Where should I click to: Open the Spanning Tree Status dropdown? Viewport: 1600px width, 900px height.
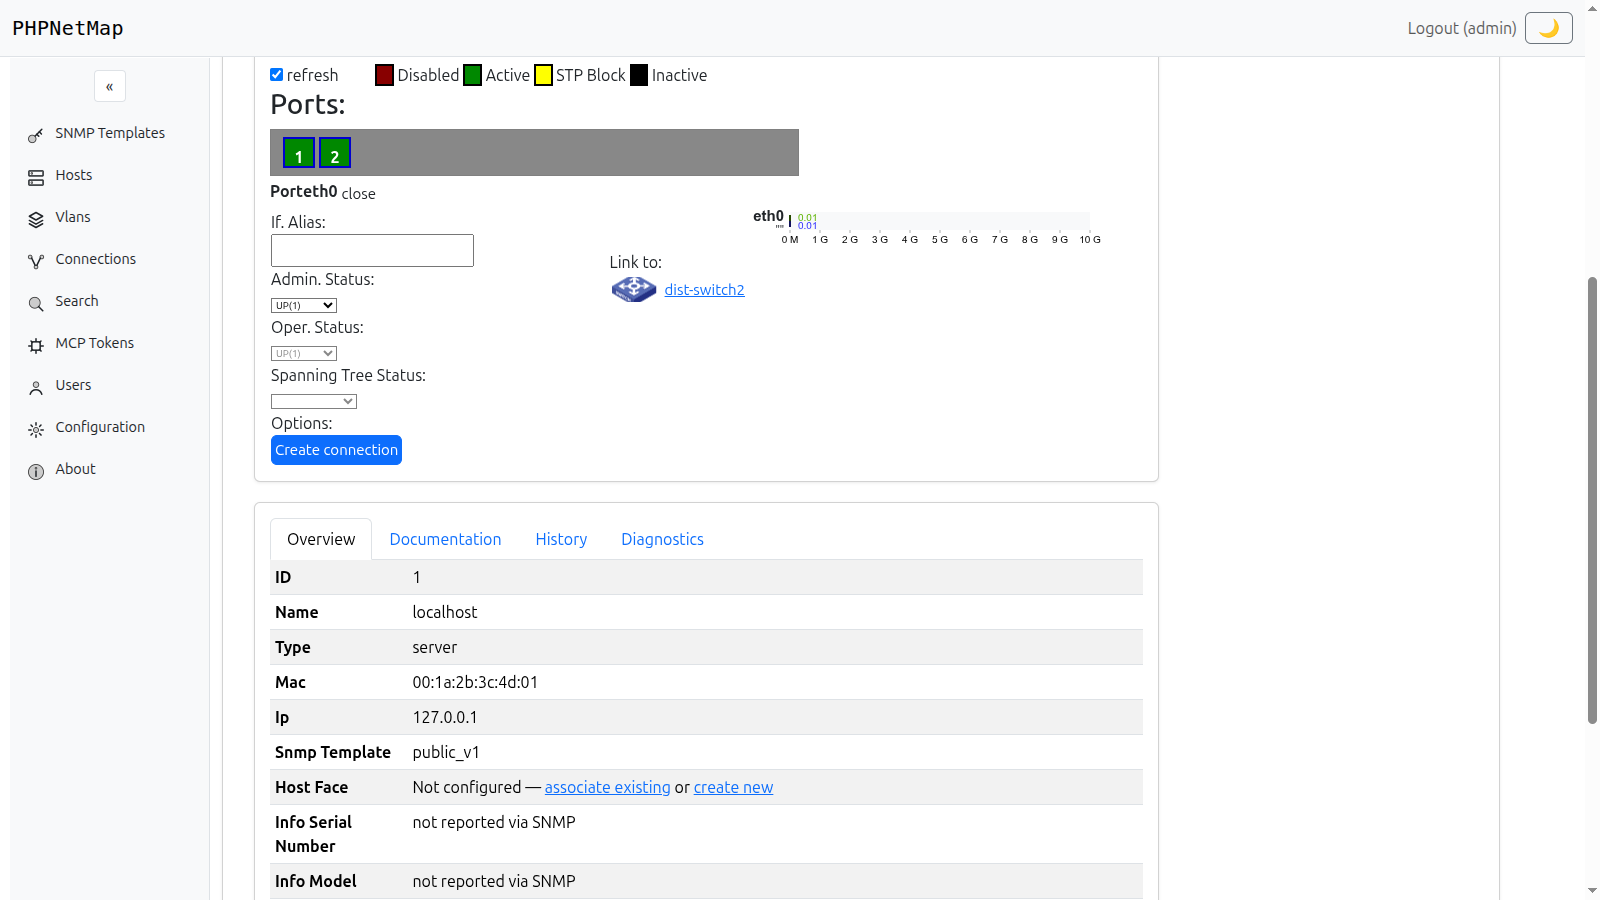pyautogui.click(x=314, y=401)
